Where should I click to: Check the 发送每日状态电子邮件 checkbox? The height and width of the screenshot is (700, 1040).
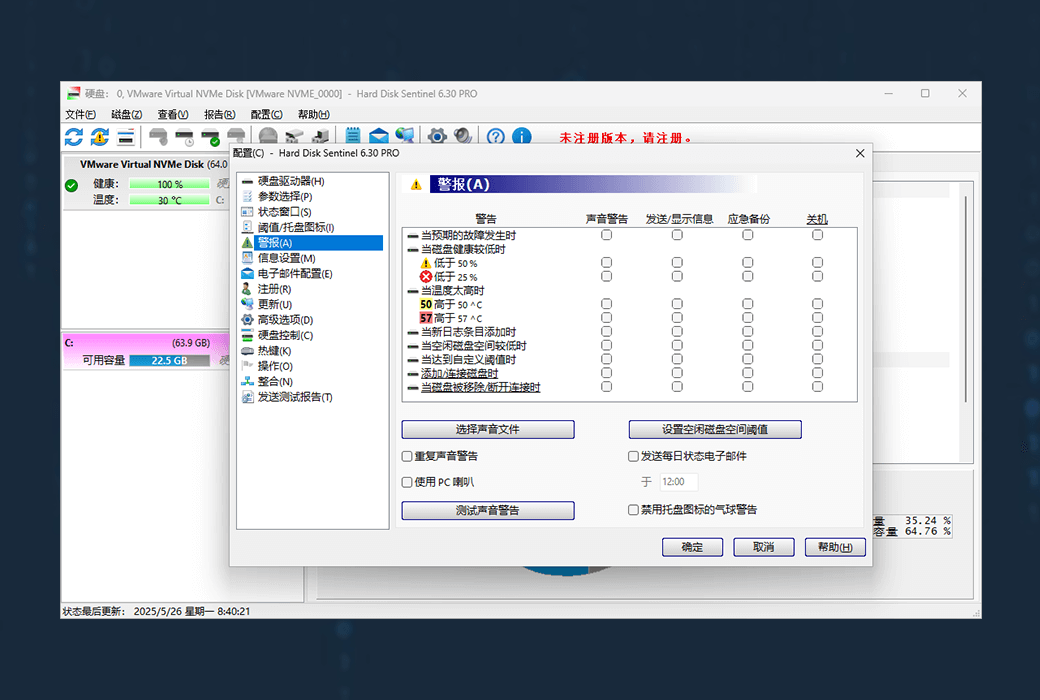633,456
